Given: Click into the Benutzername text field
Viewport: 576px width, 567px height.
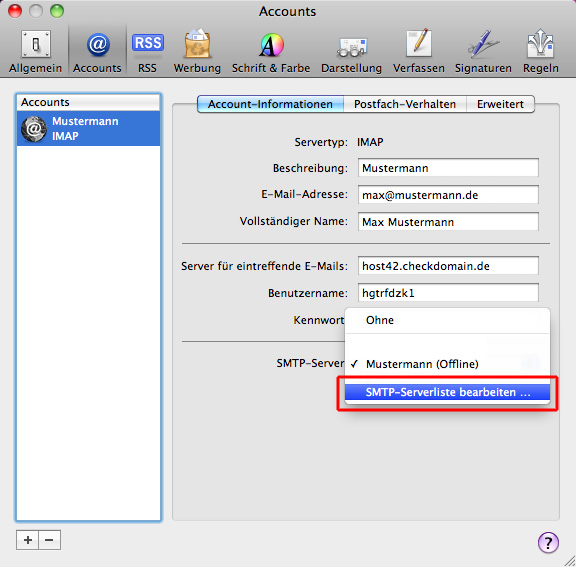Looking at the screenshot, I should tap(448, 293).
